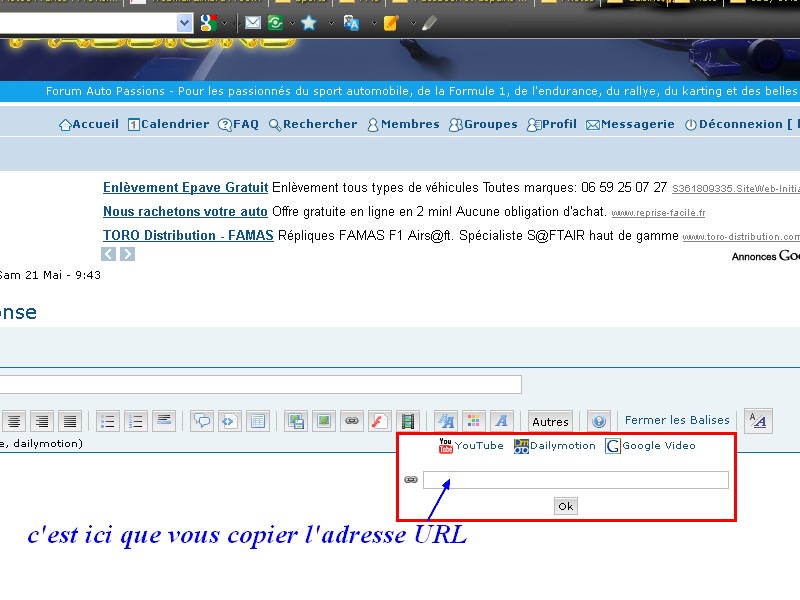Open the browser search box dropdown arrow

(x=184, y=23)
